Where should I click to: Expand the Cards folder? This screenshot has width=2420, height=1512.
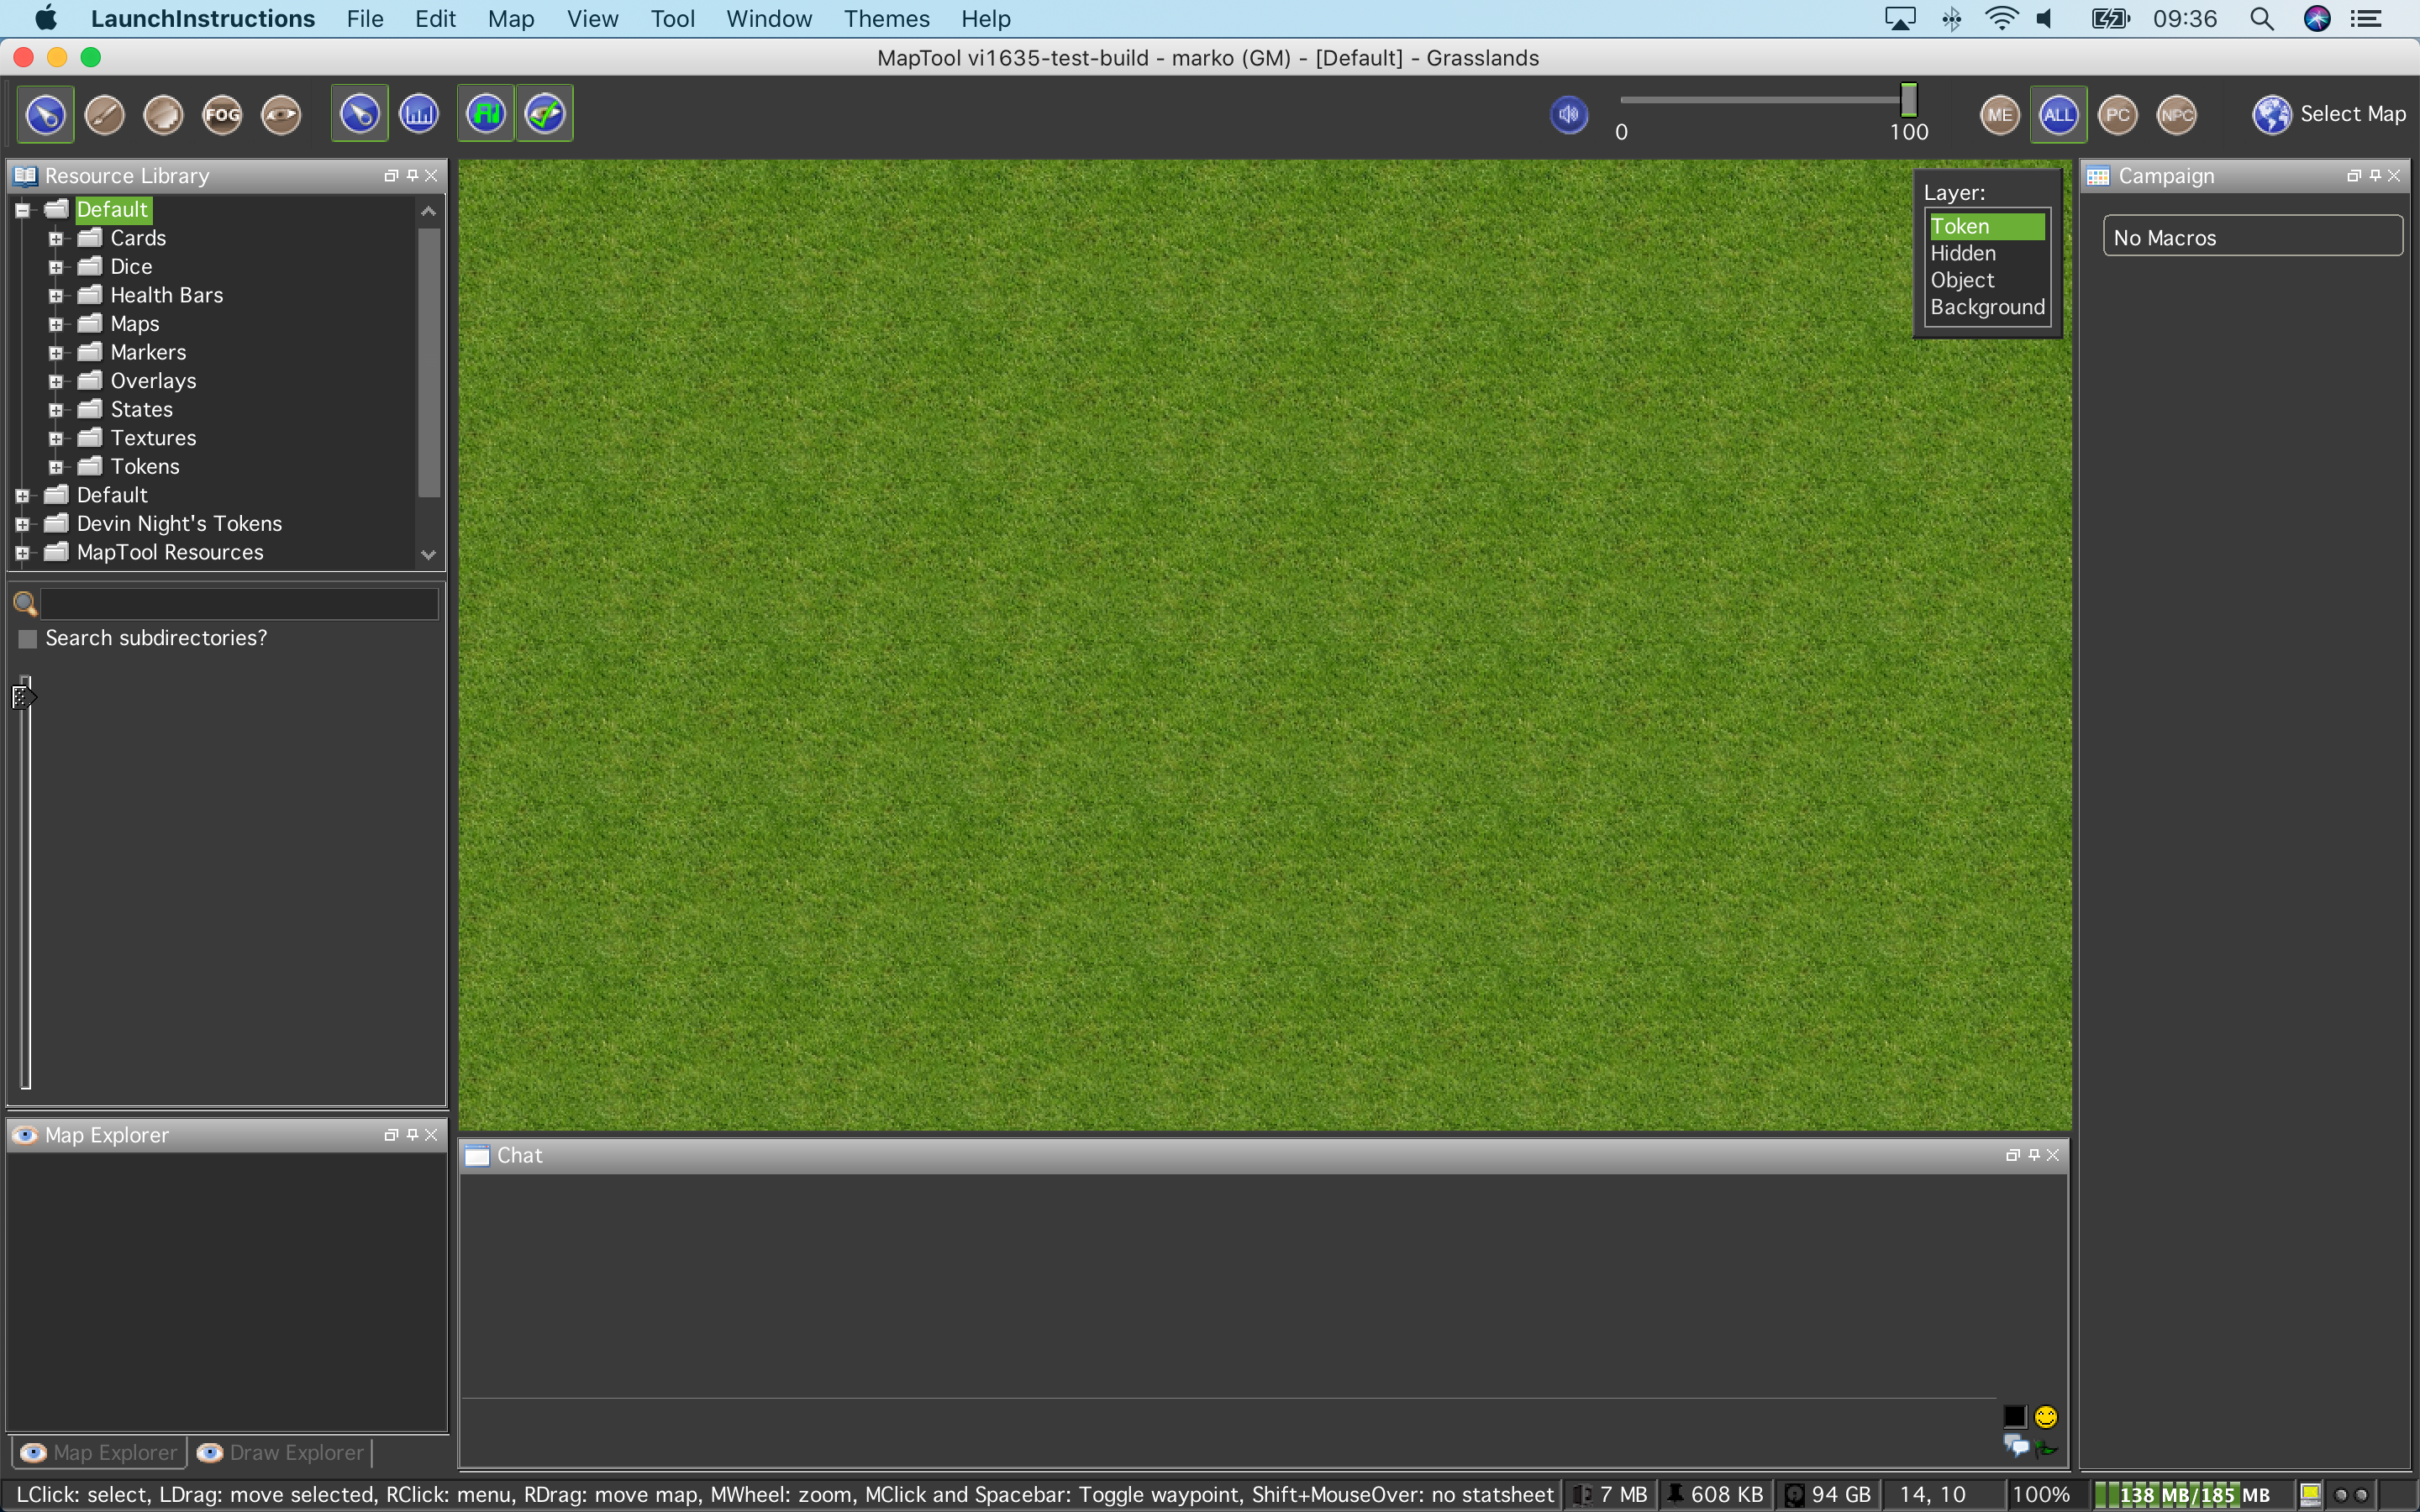coord(56,239)
